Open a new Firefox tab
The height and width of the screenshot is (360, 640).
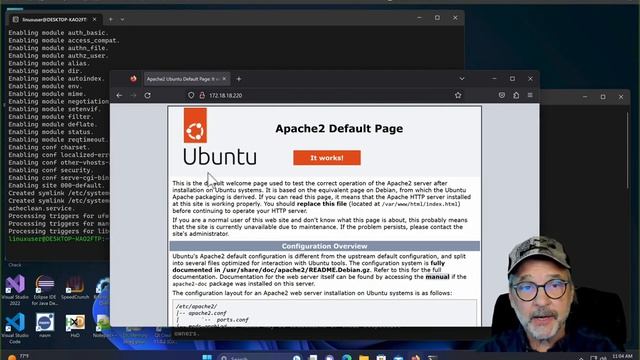[x=239, y=79]
